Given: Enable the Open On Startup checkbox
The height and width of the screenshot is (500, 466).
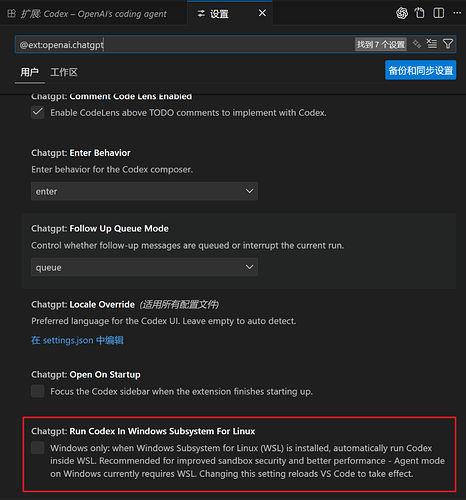Looking at the screenshot, I should tap(38, 391).
